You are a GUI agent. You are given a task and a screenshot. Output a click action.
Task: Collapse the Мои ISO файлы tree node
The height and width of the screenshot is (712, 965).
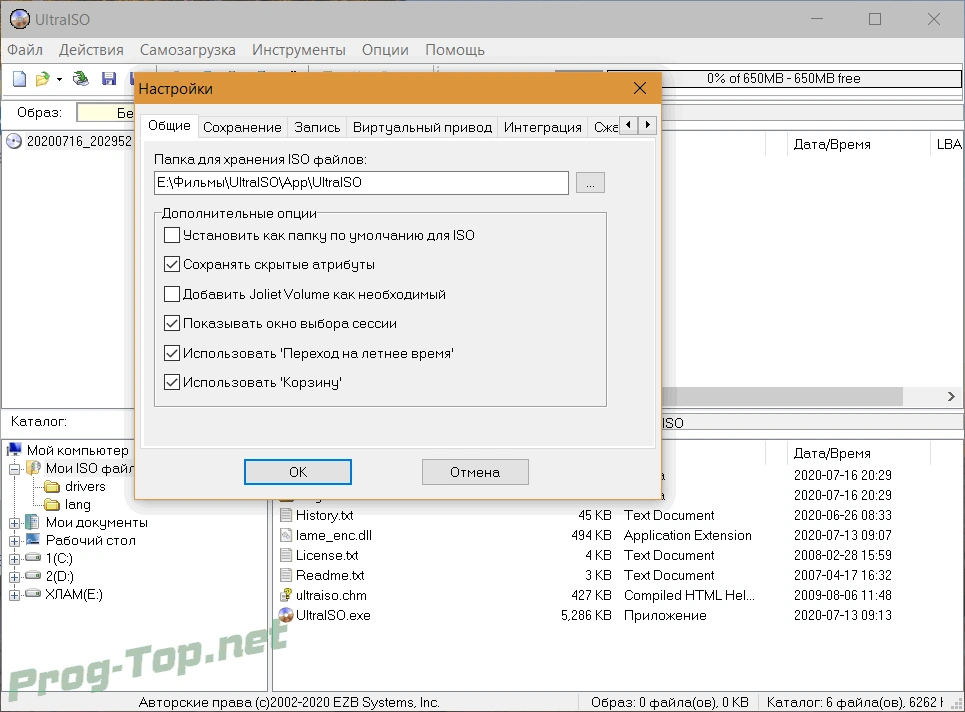tap(15, 469)
